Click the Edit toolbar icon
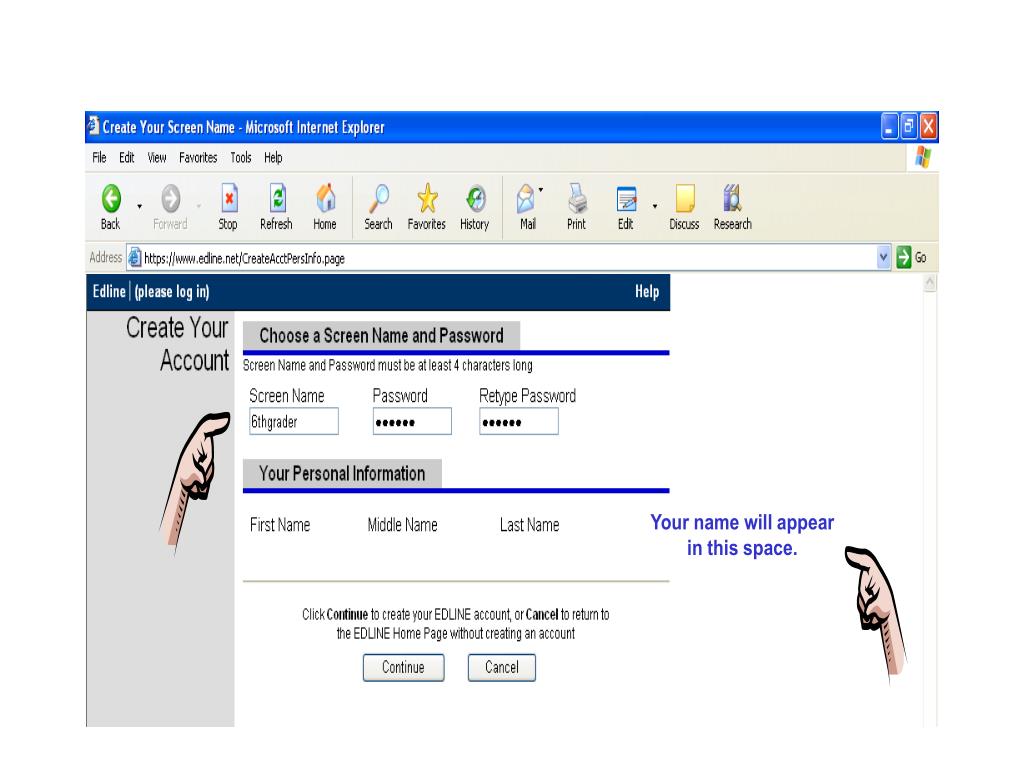The height and width of the screenshot is (768, 1024). [x=626, y=206]
